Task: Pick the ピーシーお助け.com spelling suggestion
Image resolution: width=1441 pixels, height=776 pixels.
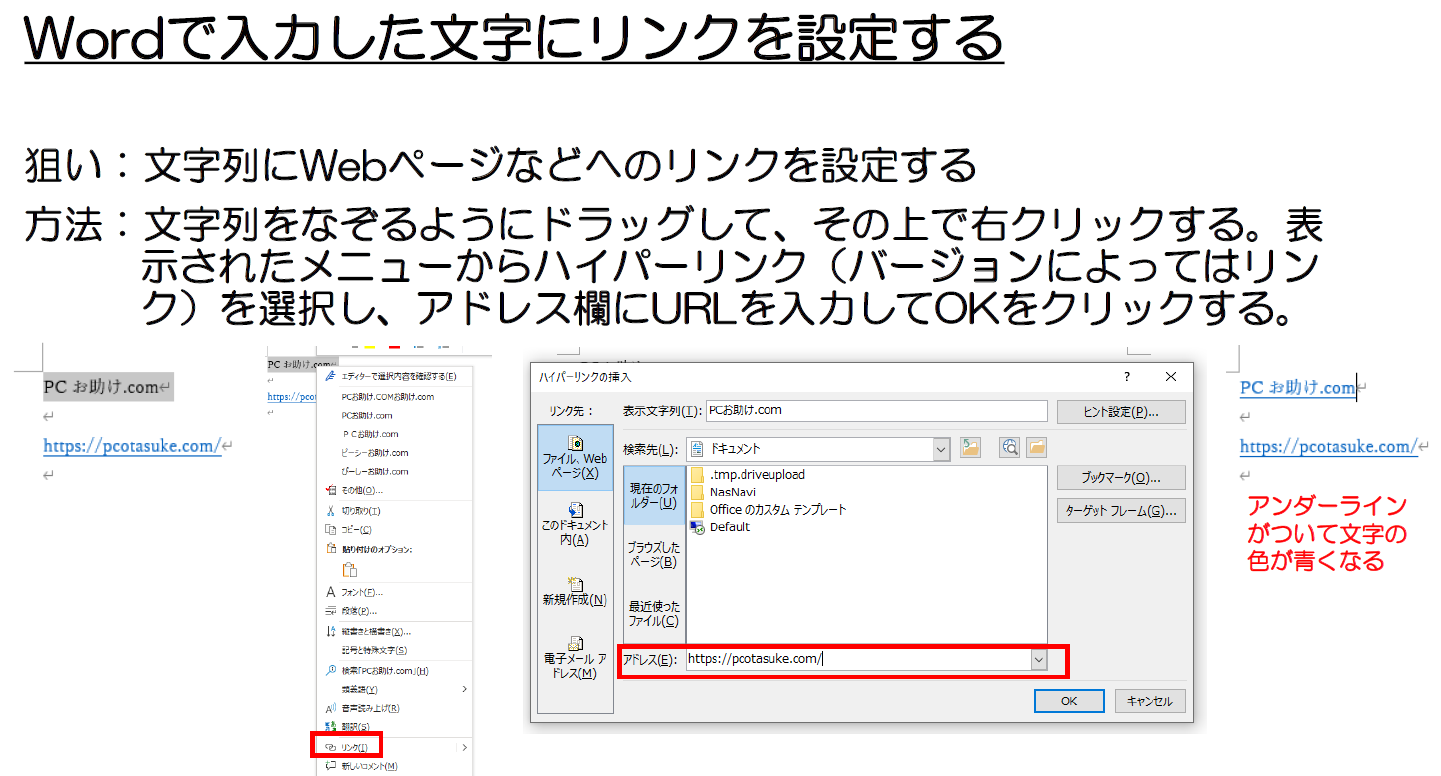Action: click(375, 453)
